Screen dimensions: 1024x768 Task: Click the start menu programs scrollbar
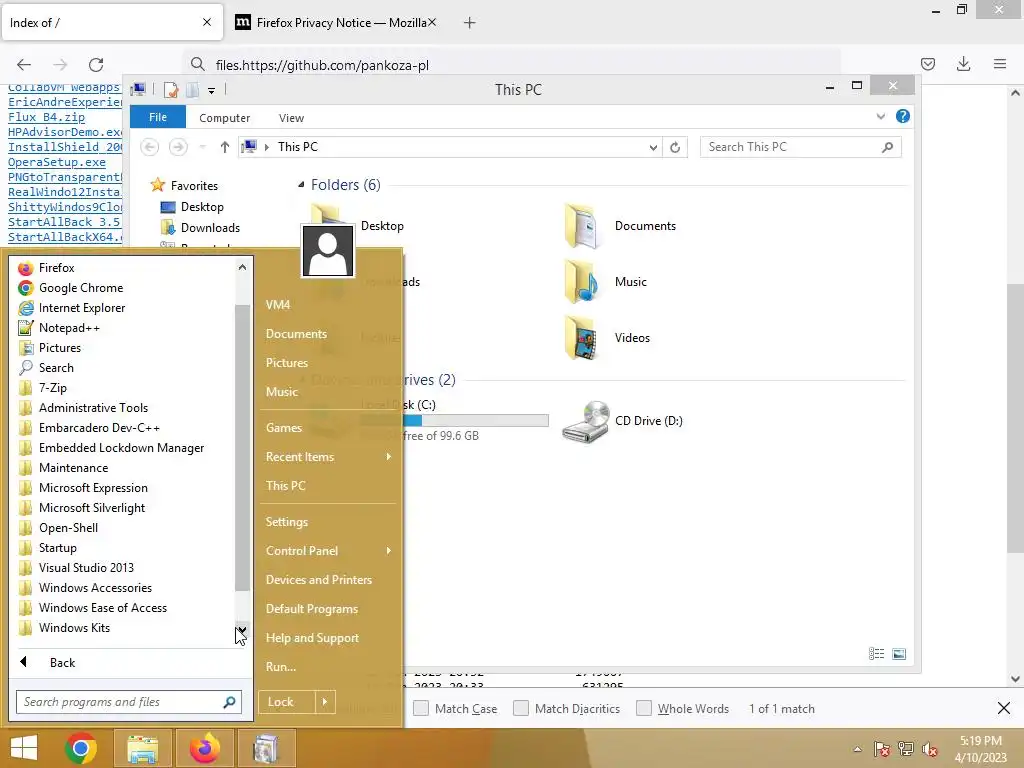pyautogui.click(x=242, y=448)
